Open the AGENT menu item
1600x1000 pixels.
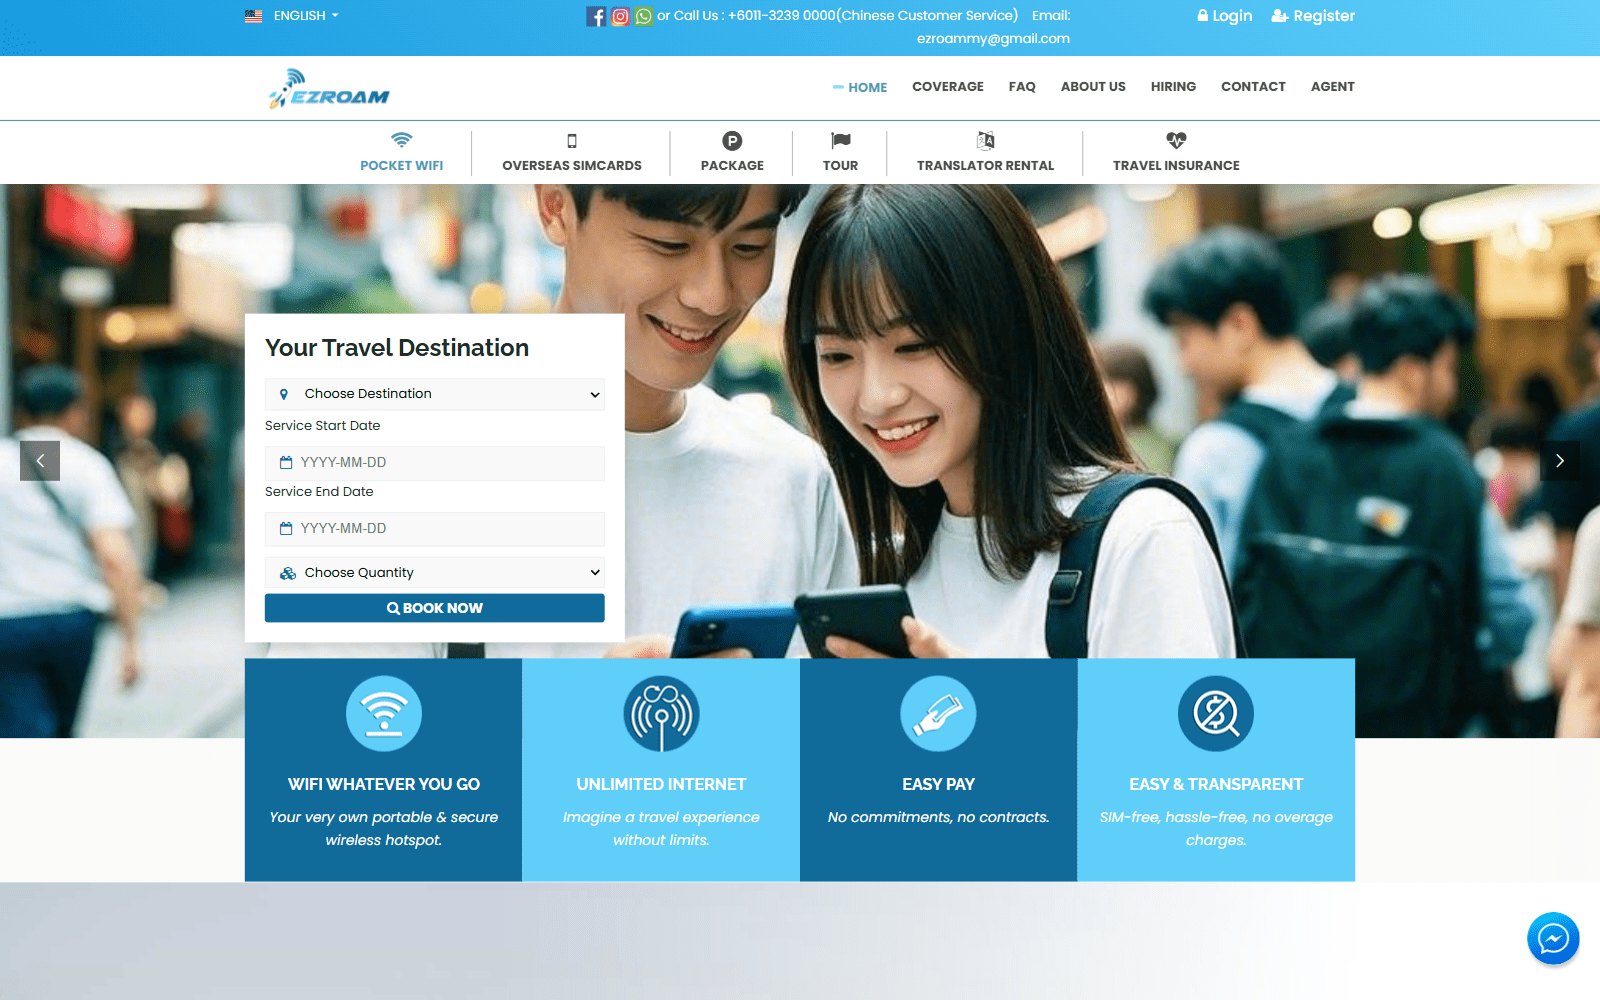tap(1333, 87)
